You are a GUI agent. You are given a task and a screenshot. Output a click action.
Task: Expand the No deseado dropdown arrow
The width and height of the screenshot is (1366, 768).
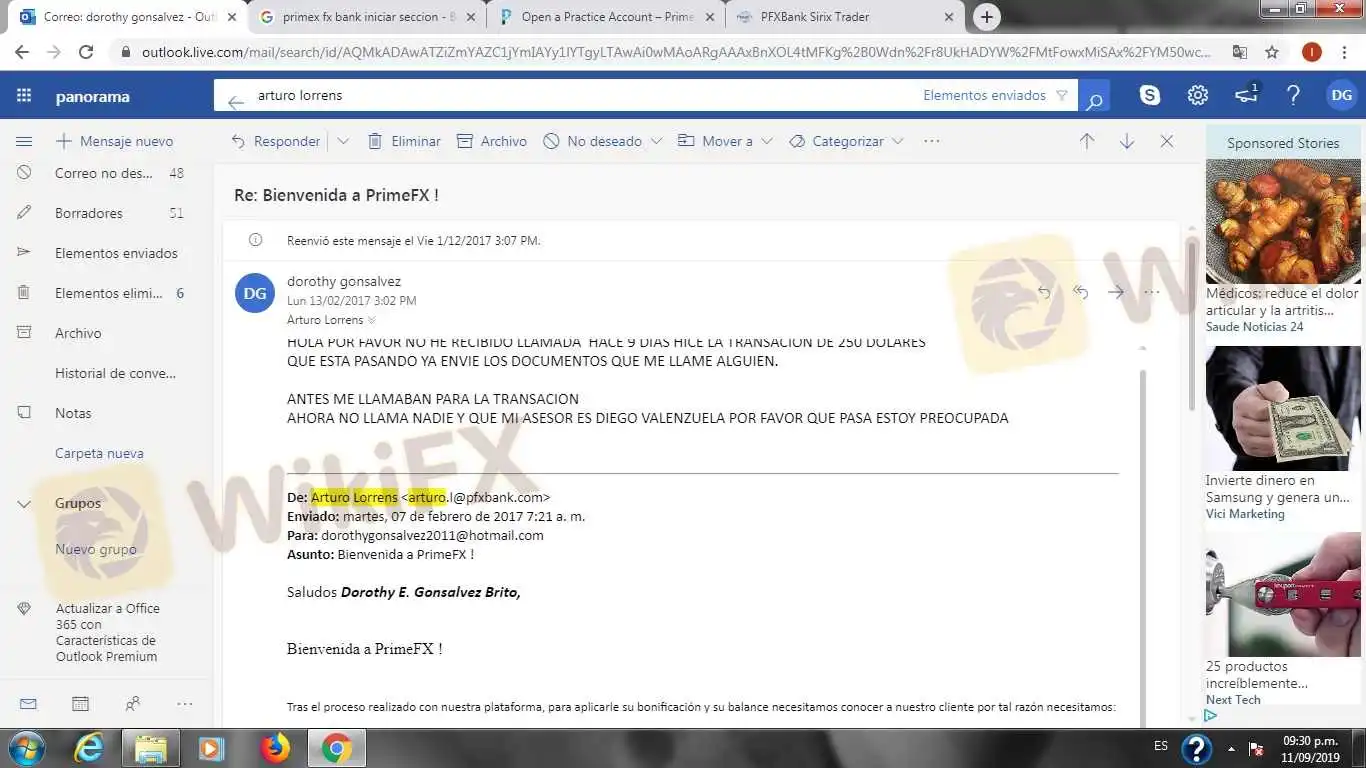click(656, 141)
